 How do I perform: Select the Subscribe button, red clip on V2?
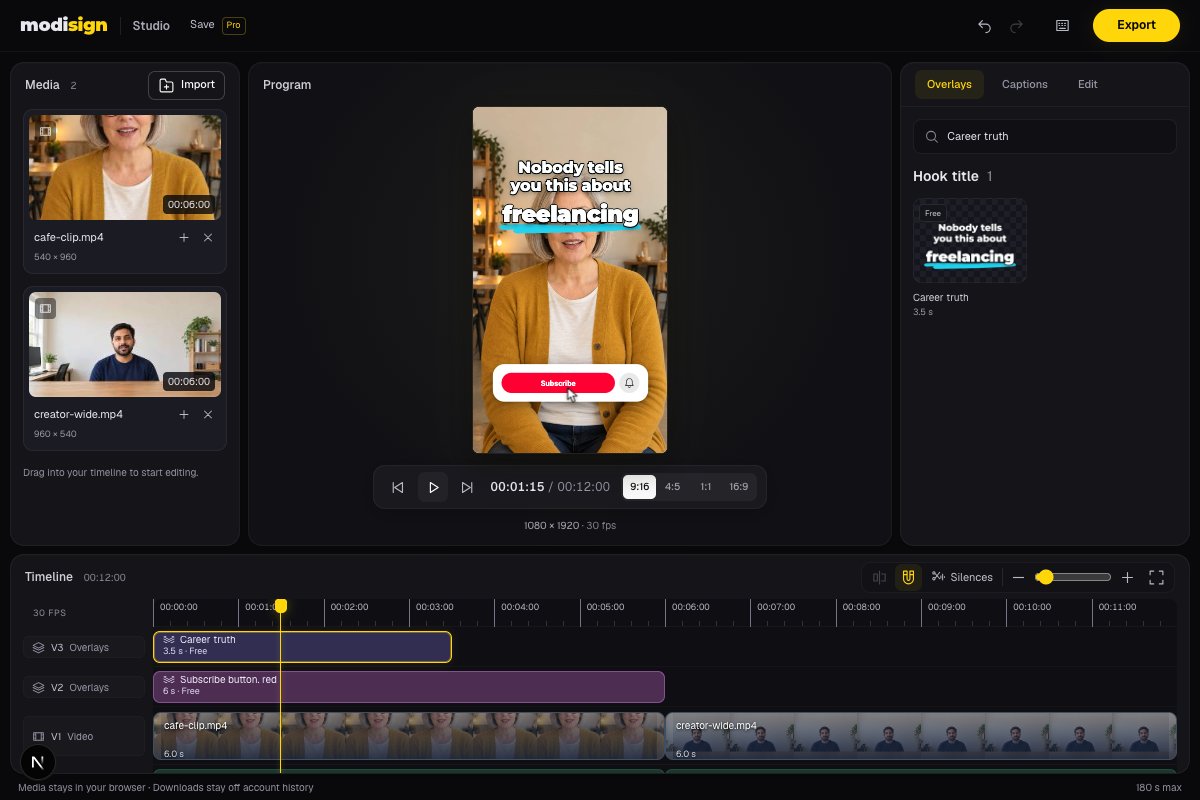409,687
